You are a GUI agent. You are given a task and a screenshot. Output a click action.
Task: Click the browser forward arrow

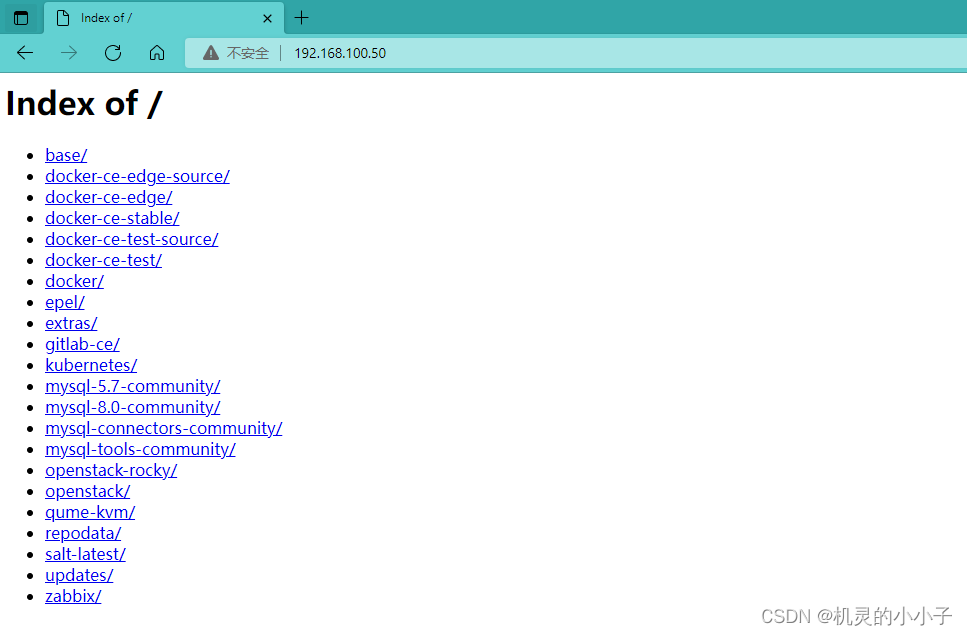[69, 53]
